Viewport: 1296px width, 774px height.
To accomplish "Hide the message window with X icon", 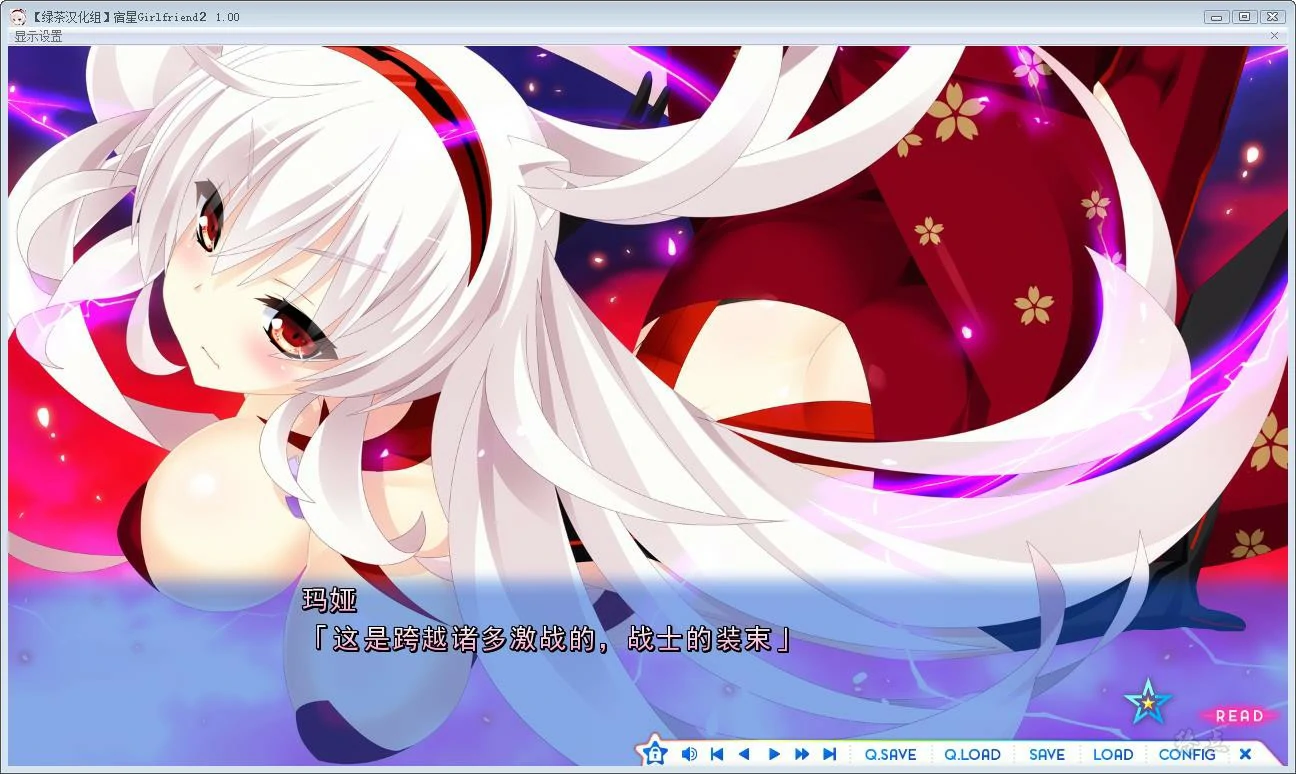I will coord(1245,754).
